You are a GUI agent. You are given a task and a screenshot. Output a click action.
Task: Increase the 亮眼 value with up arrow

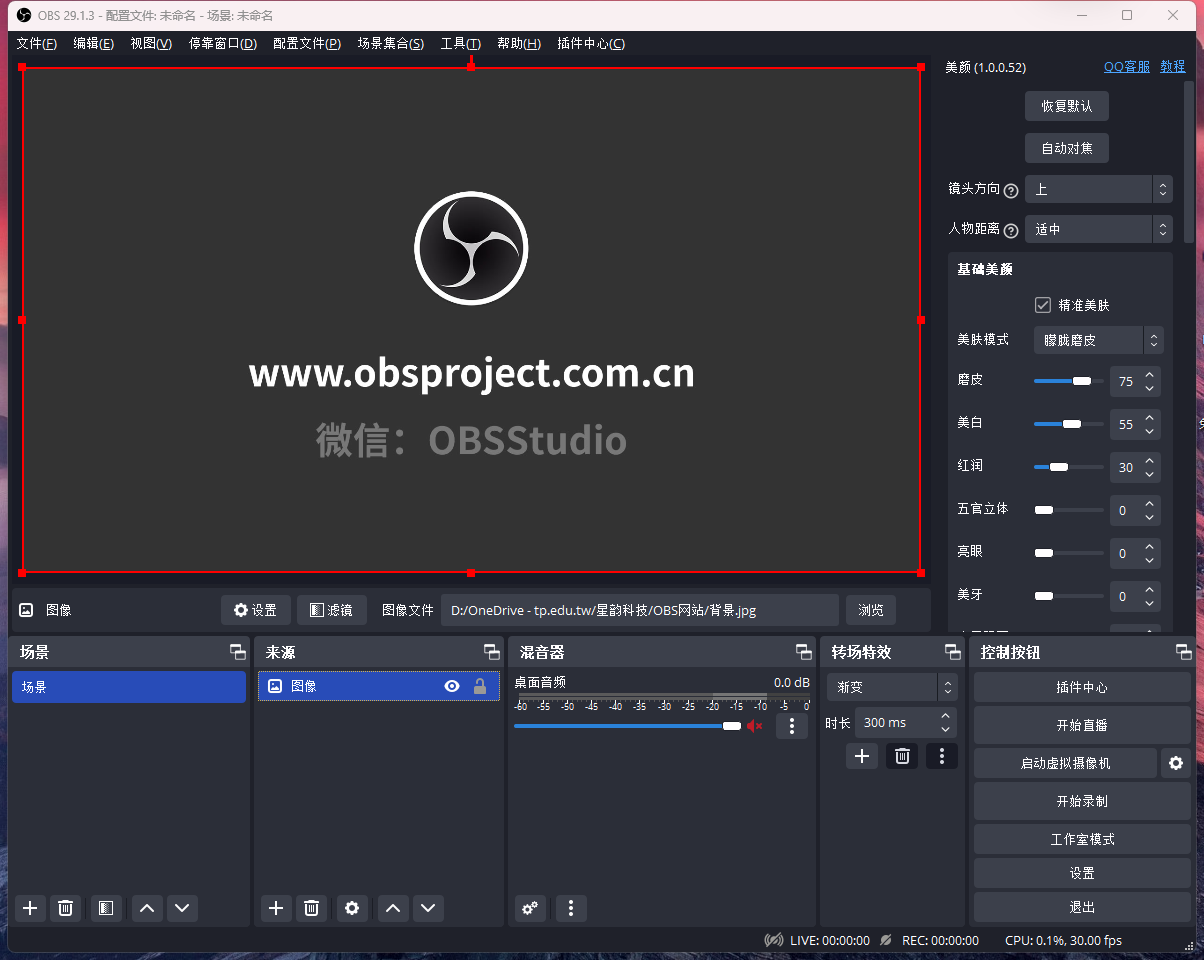point(1150,547)
